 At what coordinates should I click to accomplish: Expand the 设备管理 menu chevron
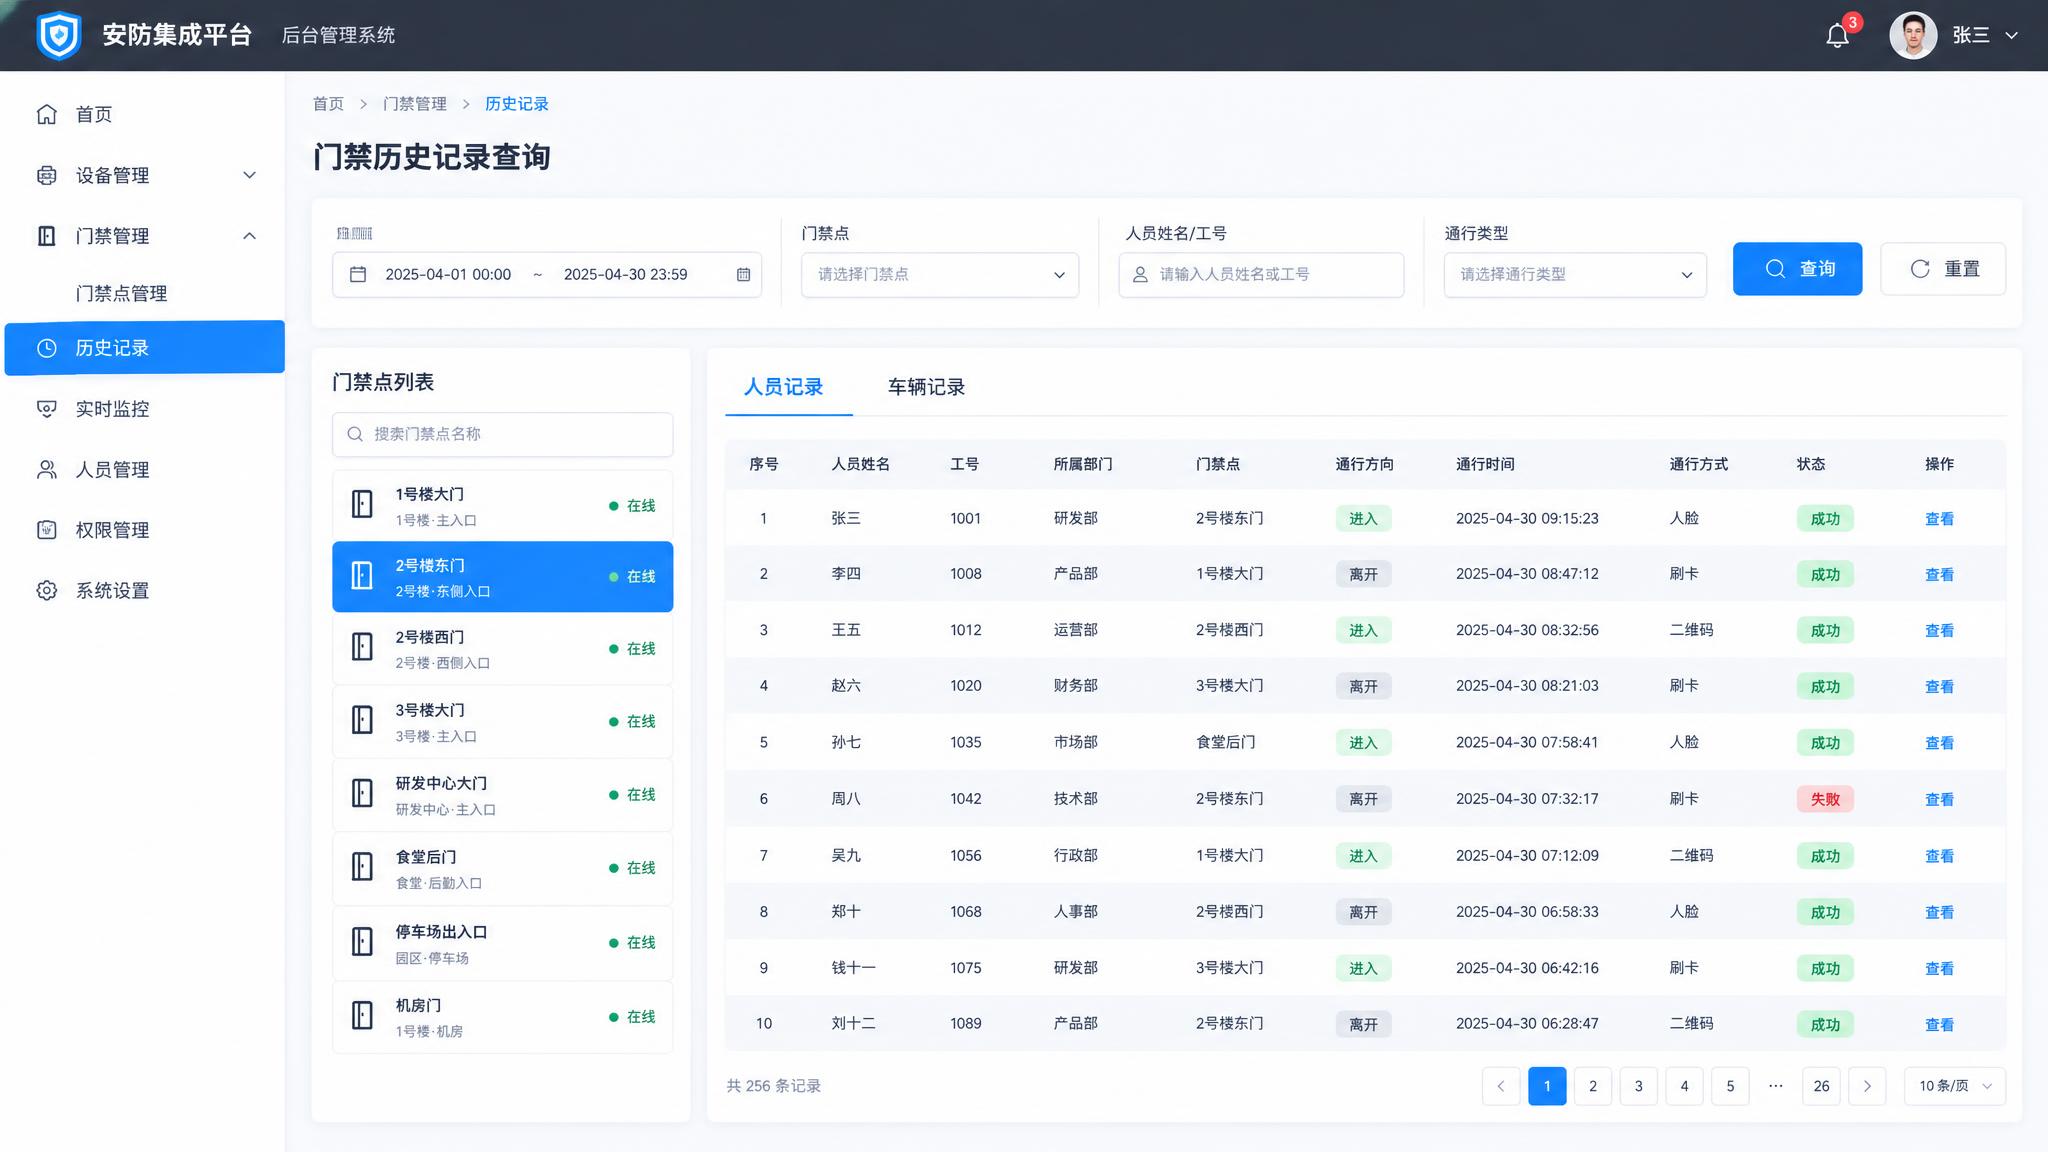pos(250,175)
